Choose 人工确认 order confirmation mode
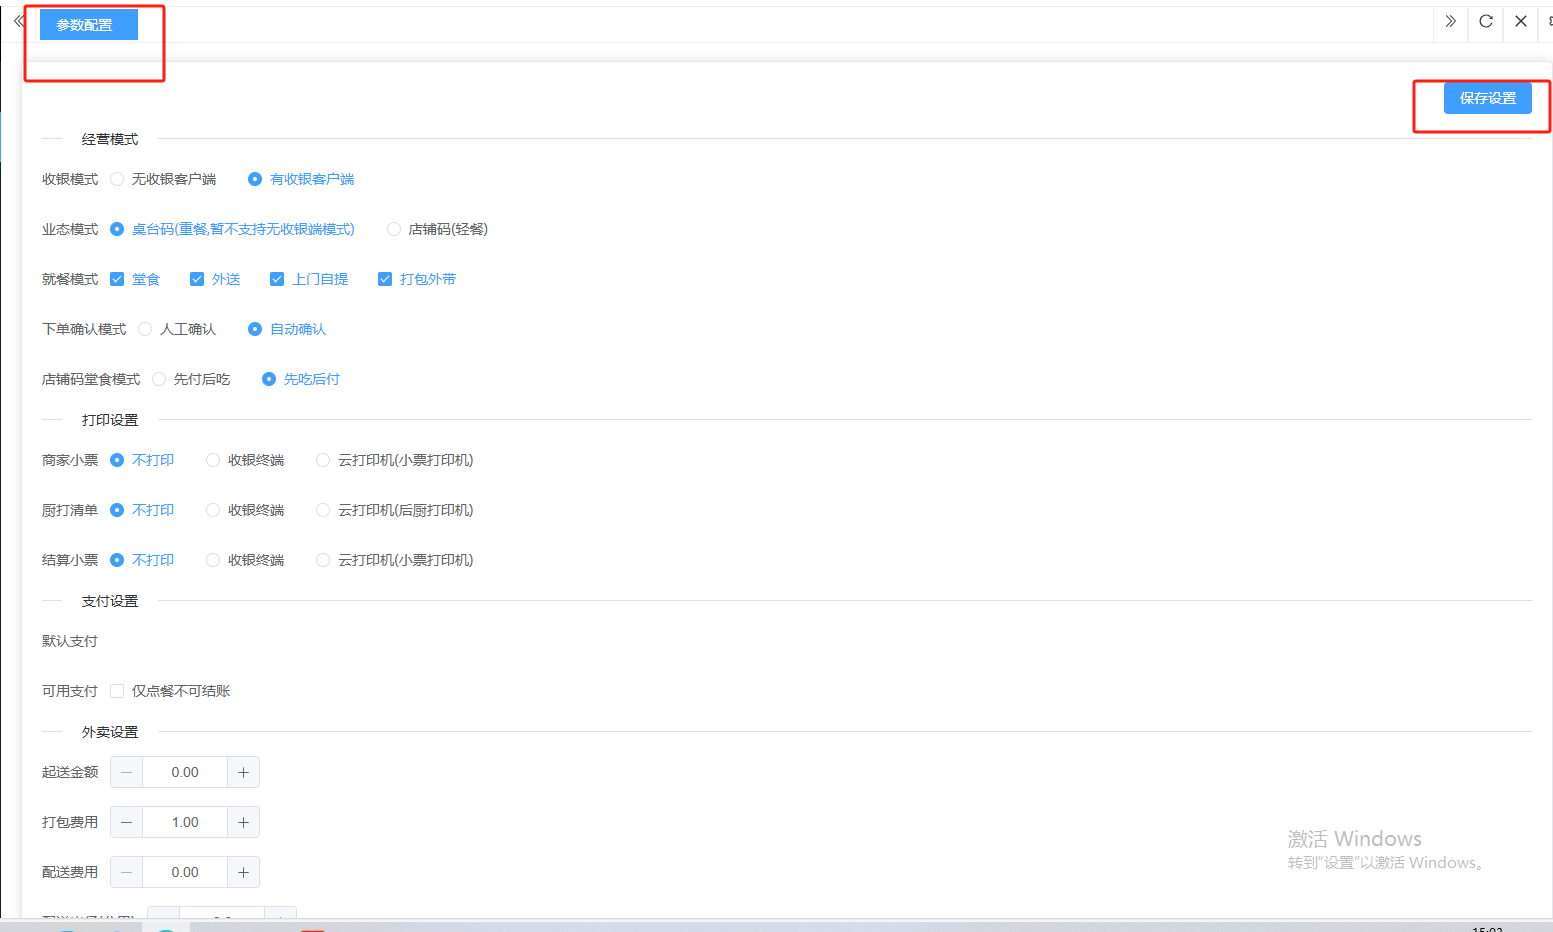1553x932 pixels. tap(145, 329)
